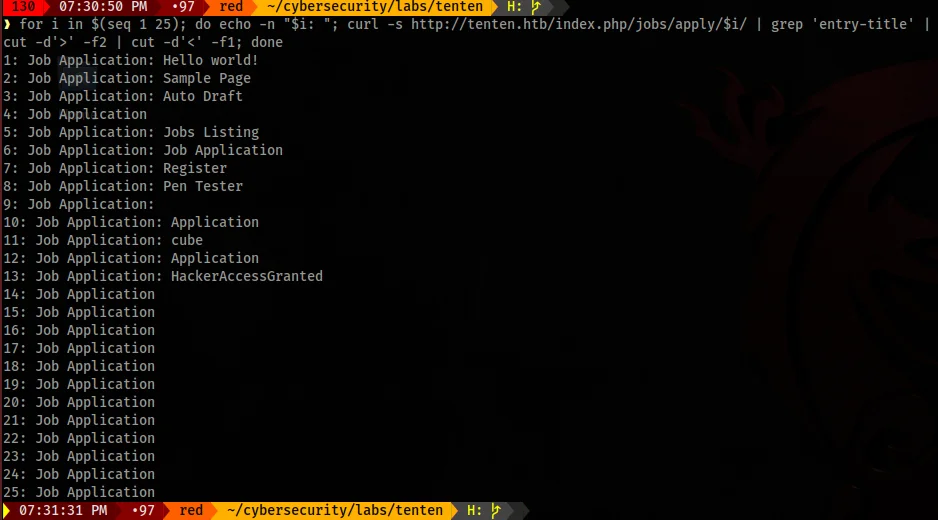Image resolution: width=938 pixels, height=520 pixels.
Task: Click output line 14: Job Application
Action: [x=79, y=294]
